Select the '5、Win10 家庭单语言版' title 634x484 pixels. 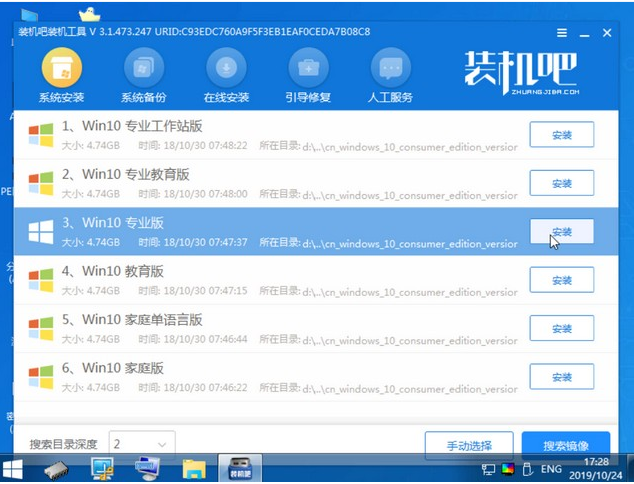tap(132, 320)
